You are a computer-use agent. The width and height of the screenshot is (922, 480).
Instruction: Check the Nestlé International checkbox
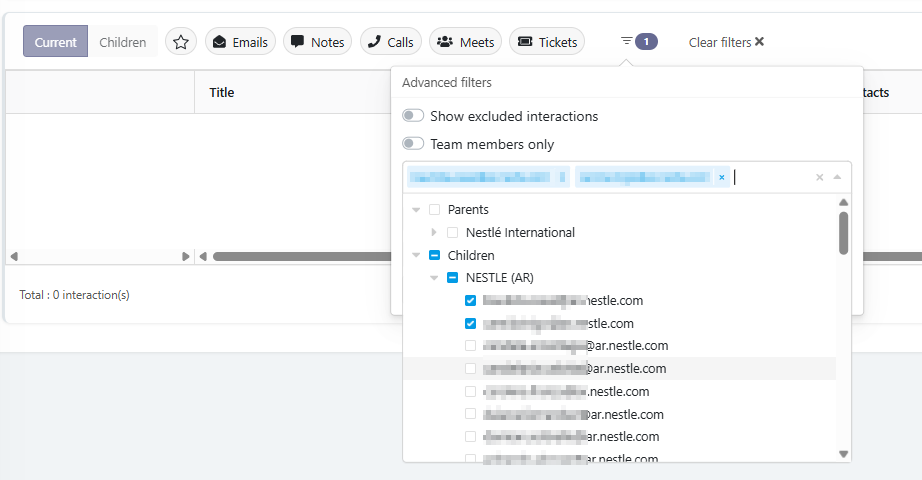point(452,232)
